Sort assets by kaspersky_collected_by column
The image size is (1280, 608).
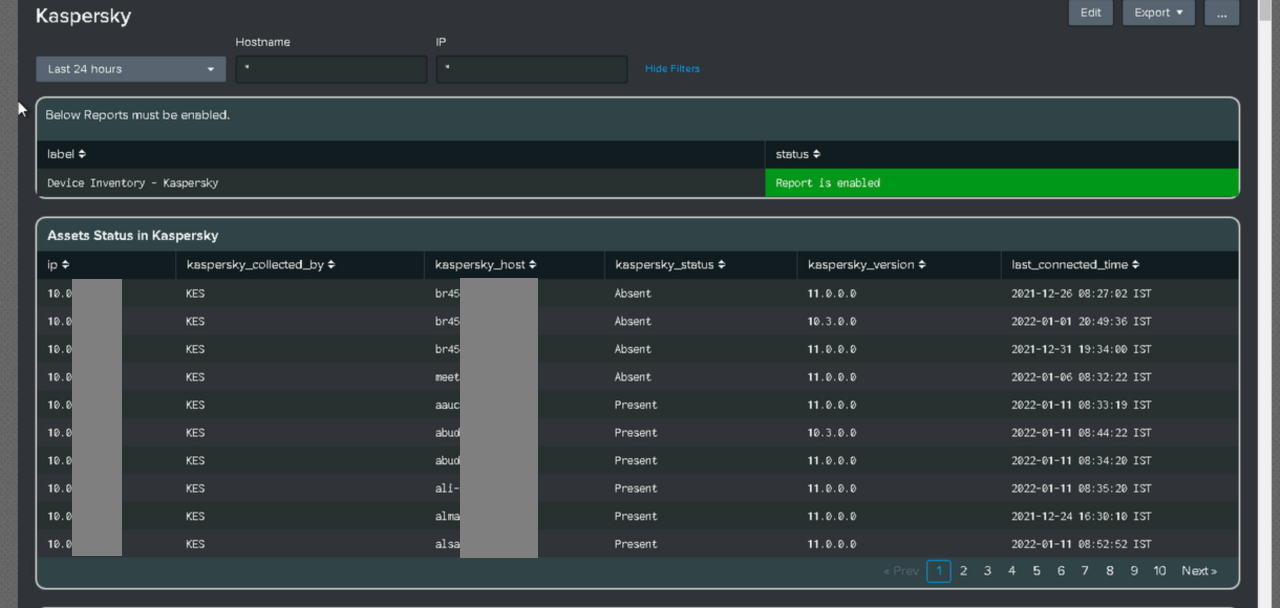pos(260,265)
